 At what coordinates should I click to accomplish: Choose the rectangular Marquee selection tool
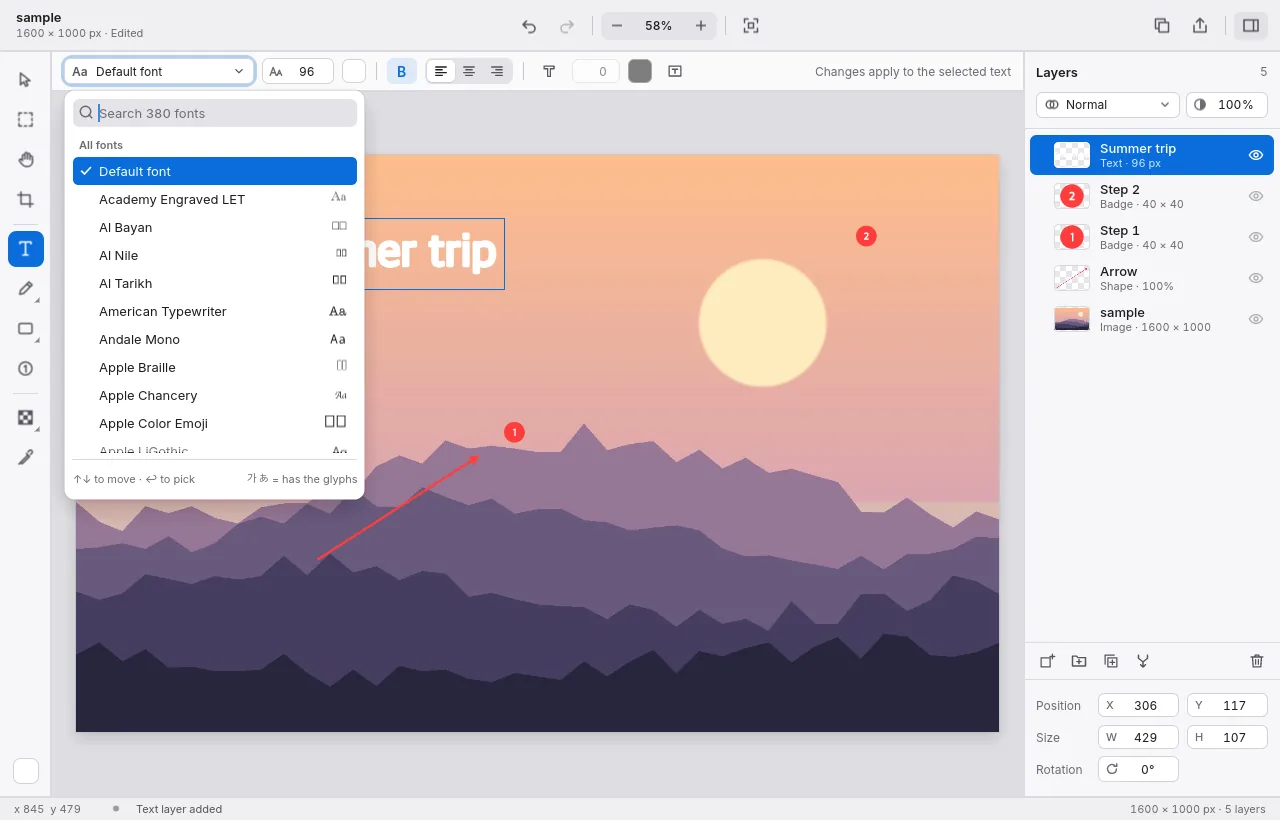pos(26,120)
